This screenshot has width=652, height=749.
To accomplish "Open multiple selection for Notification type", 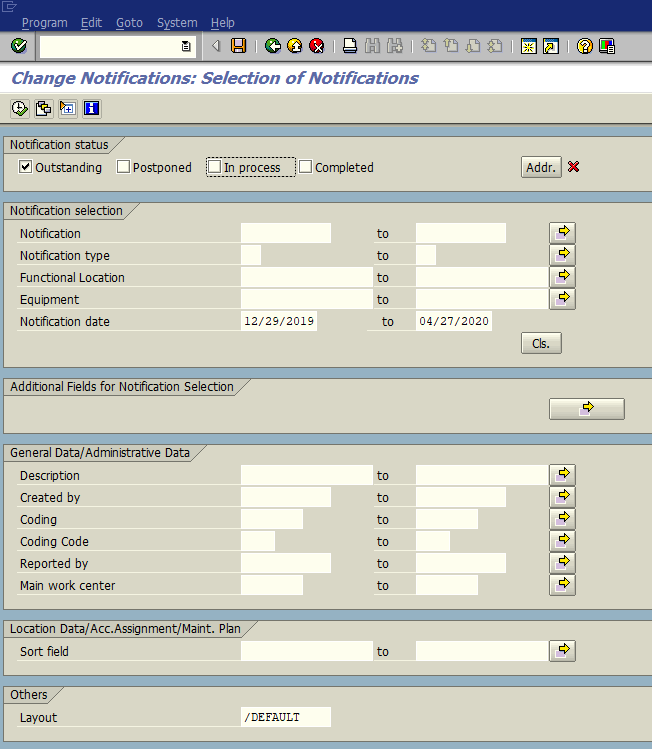I will [562, 255].
